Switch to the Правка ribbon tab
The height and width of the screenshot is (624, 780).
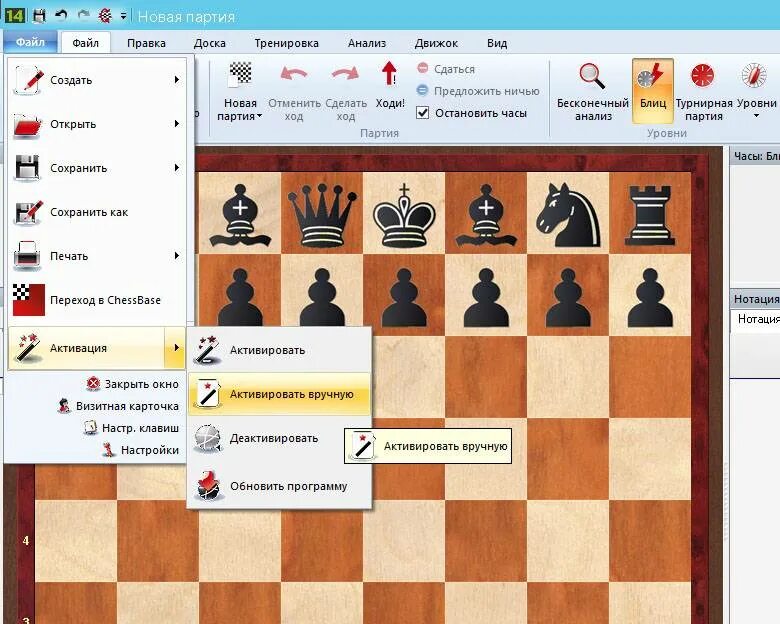146,43
